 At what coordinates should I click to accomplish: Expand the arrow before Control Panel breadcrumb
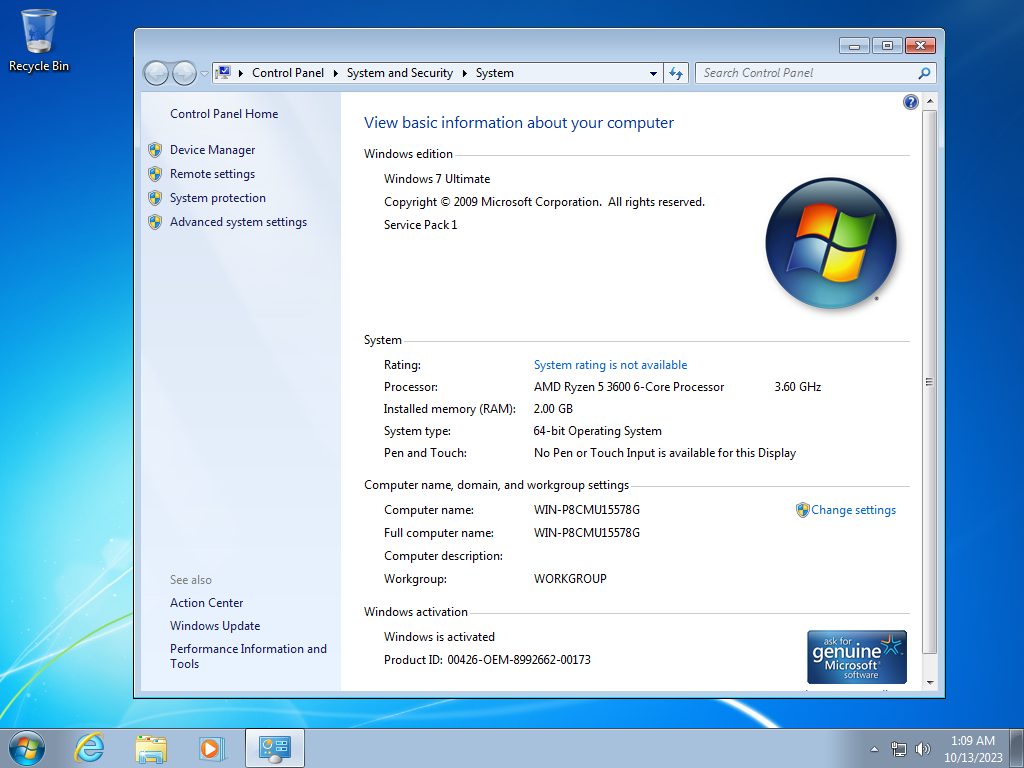point(241,73)
